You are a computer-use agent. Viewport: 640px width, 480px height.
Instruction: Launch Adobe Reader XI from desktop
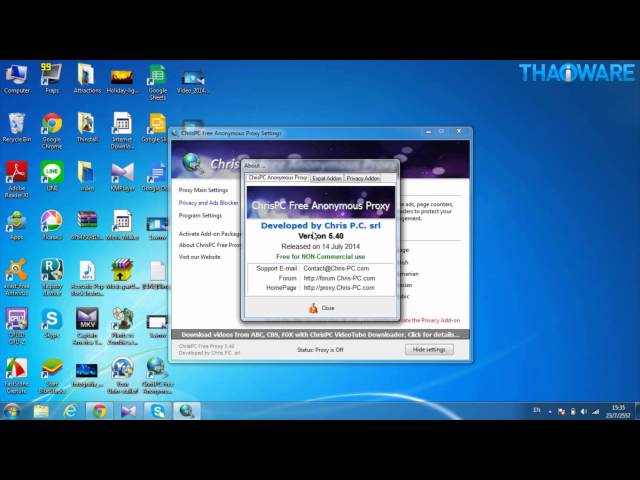(x=16, y=180)
